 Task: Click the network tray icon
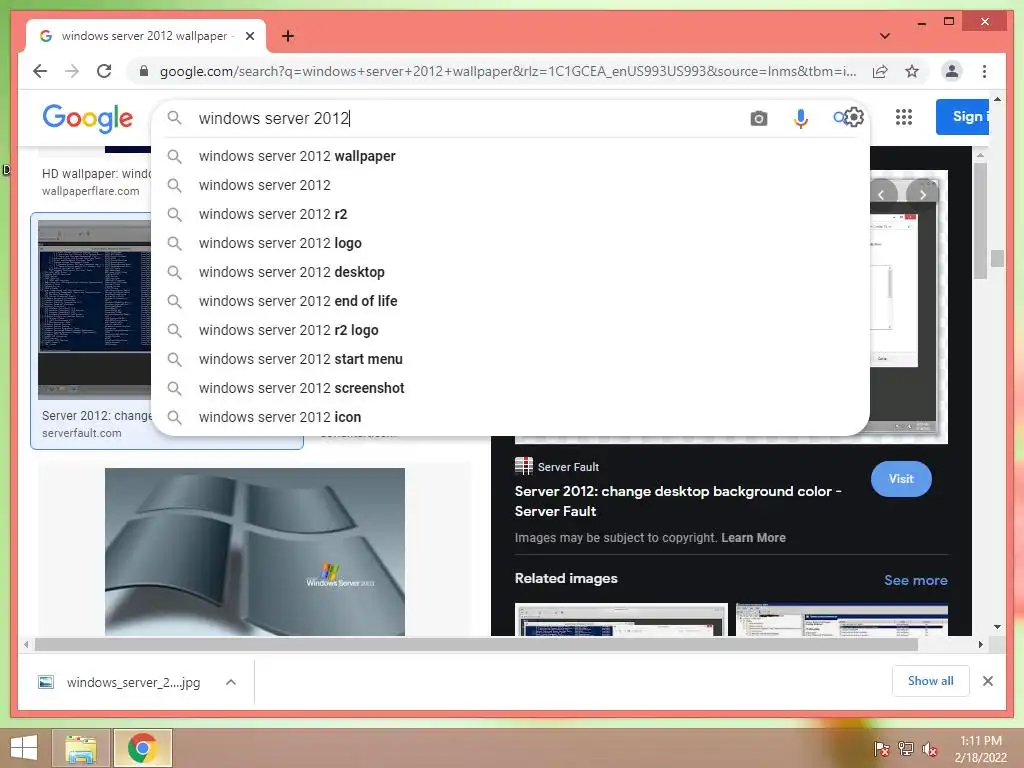(x=906, y=748)
